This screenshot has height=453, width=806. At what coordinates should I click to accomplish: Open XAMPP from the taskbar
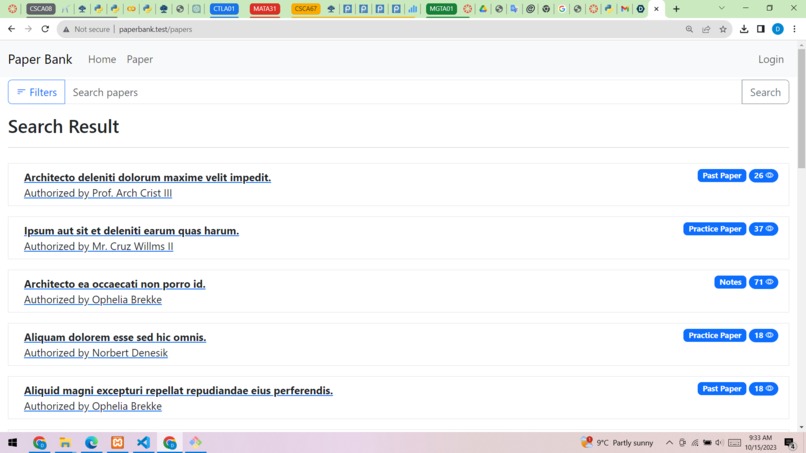click(118, 443)
